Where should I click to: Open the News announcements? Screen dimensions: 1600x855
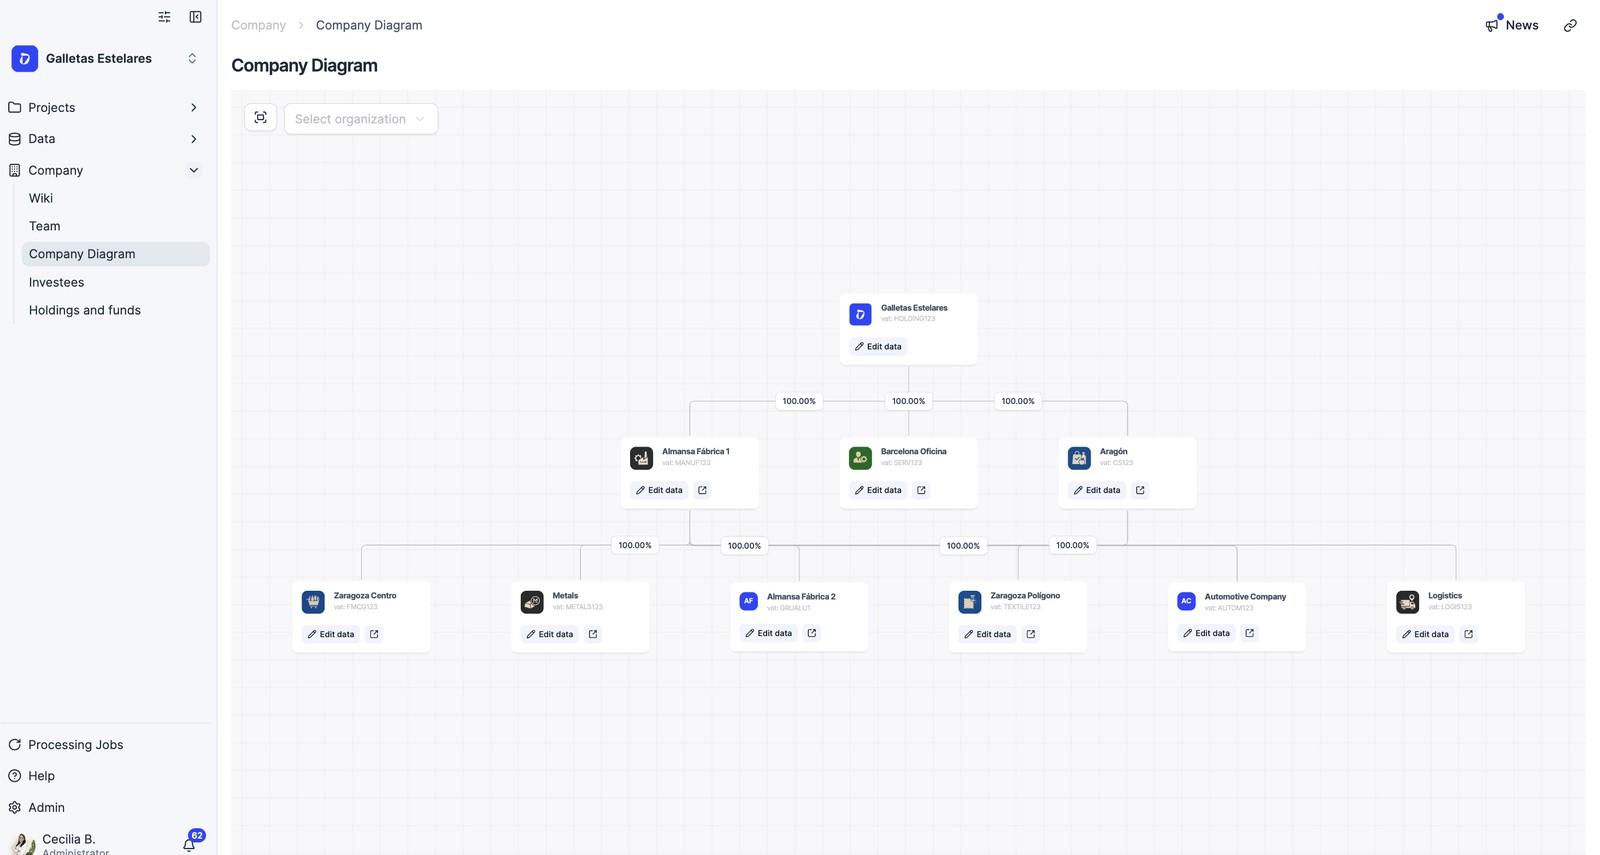pyautogui.click(x=1512, y=25)
